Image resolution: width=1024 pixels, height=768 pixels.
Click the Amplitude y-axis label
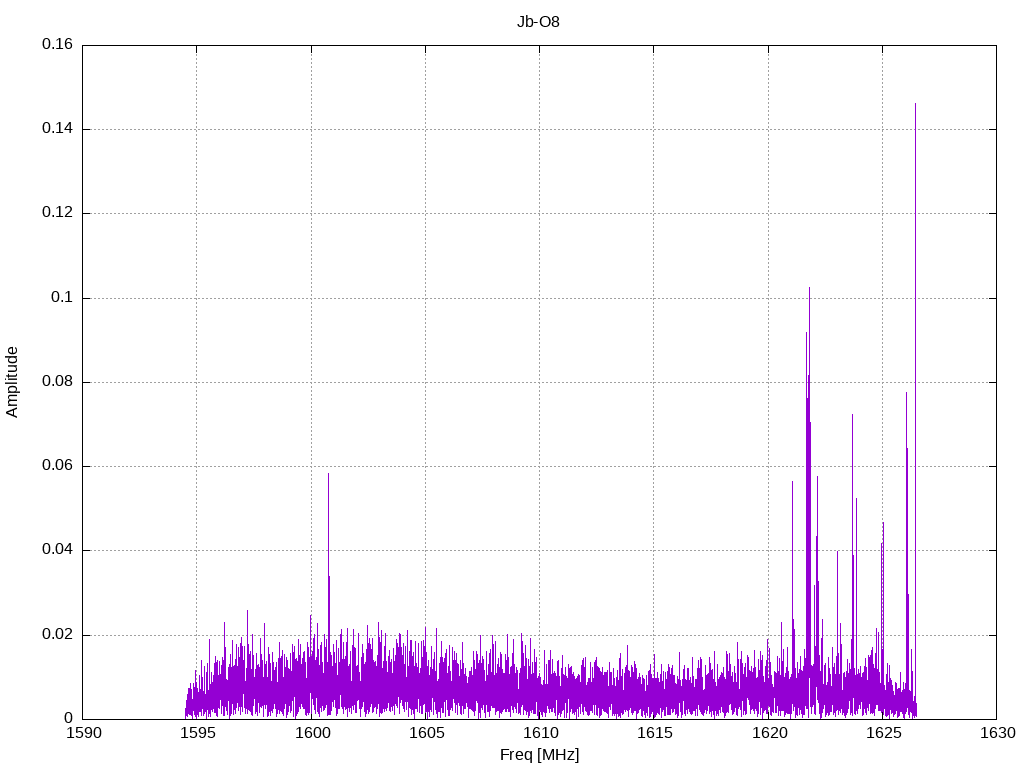point(12,381)
